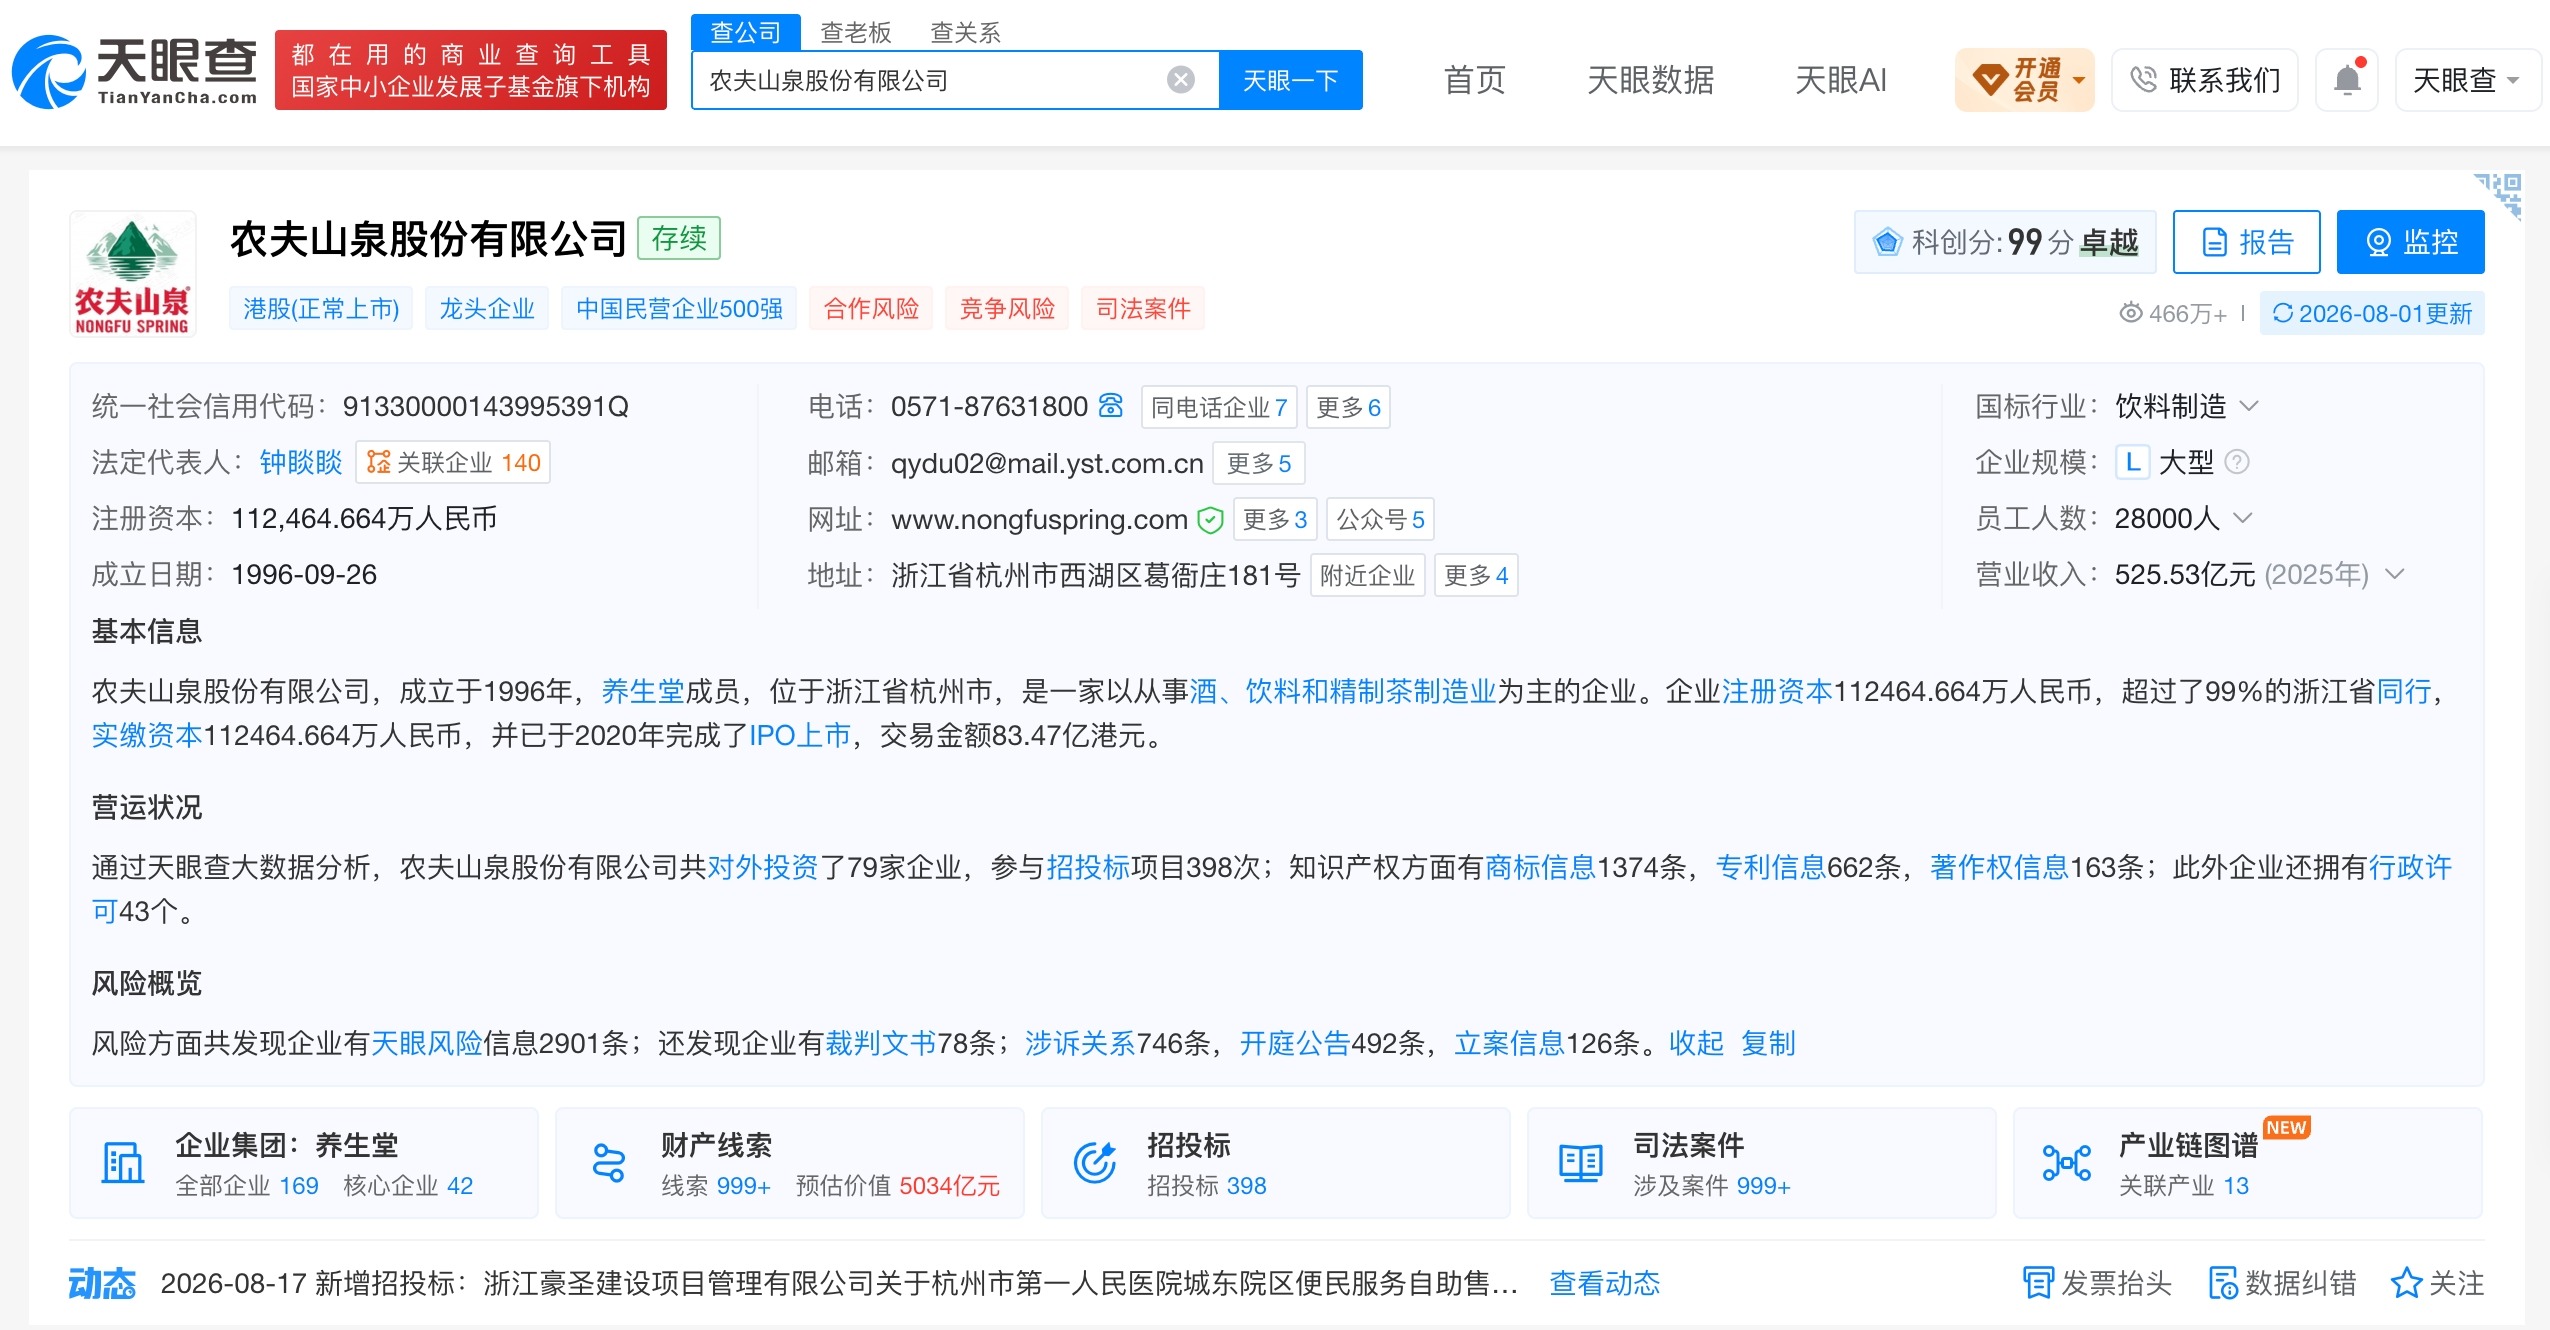Expand 员工人数 28000人 chevron
Screen dimensions: 2550x1330
[2242, 518]
